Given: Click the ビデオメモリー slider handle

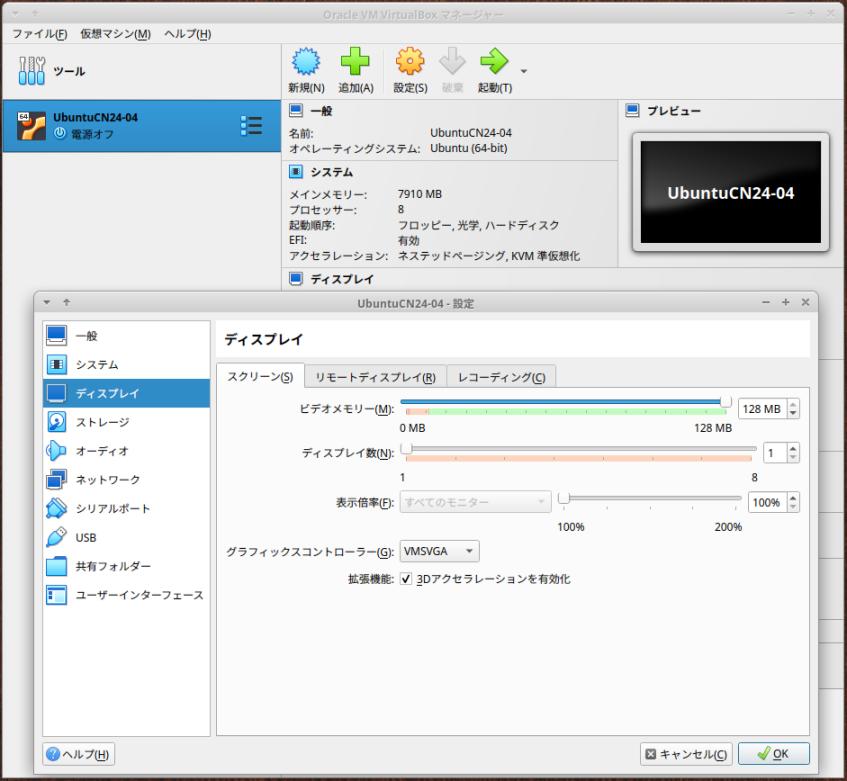Looking at the screenshot, I should (x=726, y=401).
